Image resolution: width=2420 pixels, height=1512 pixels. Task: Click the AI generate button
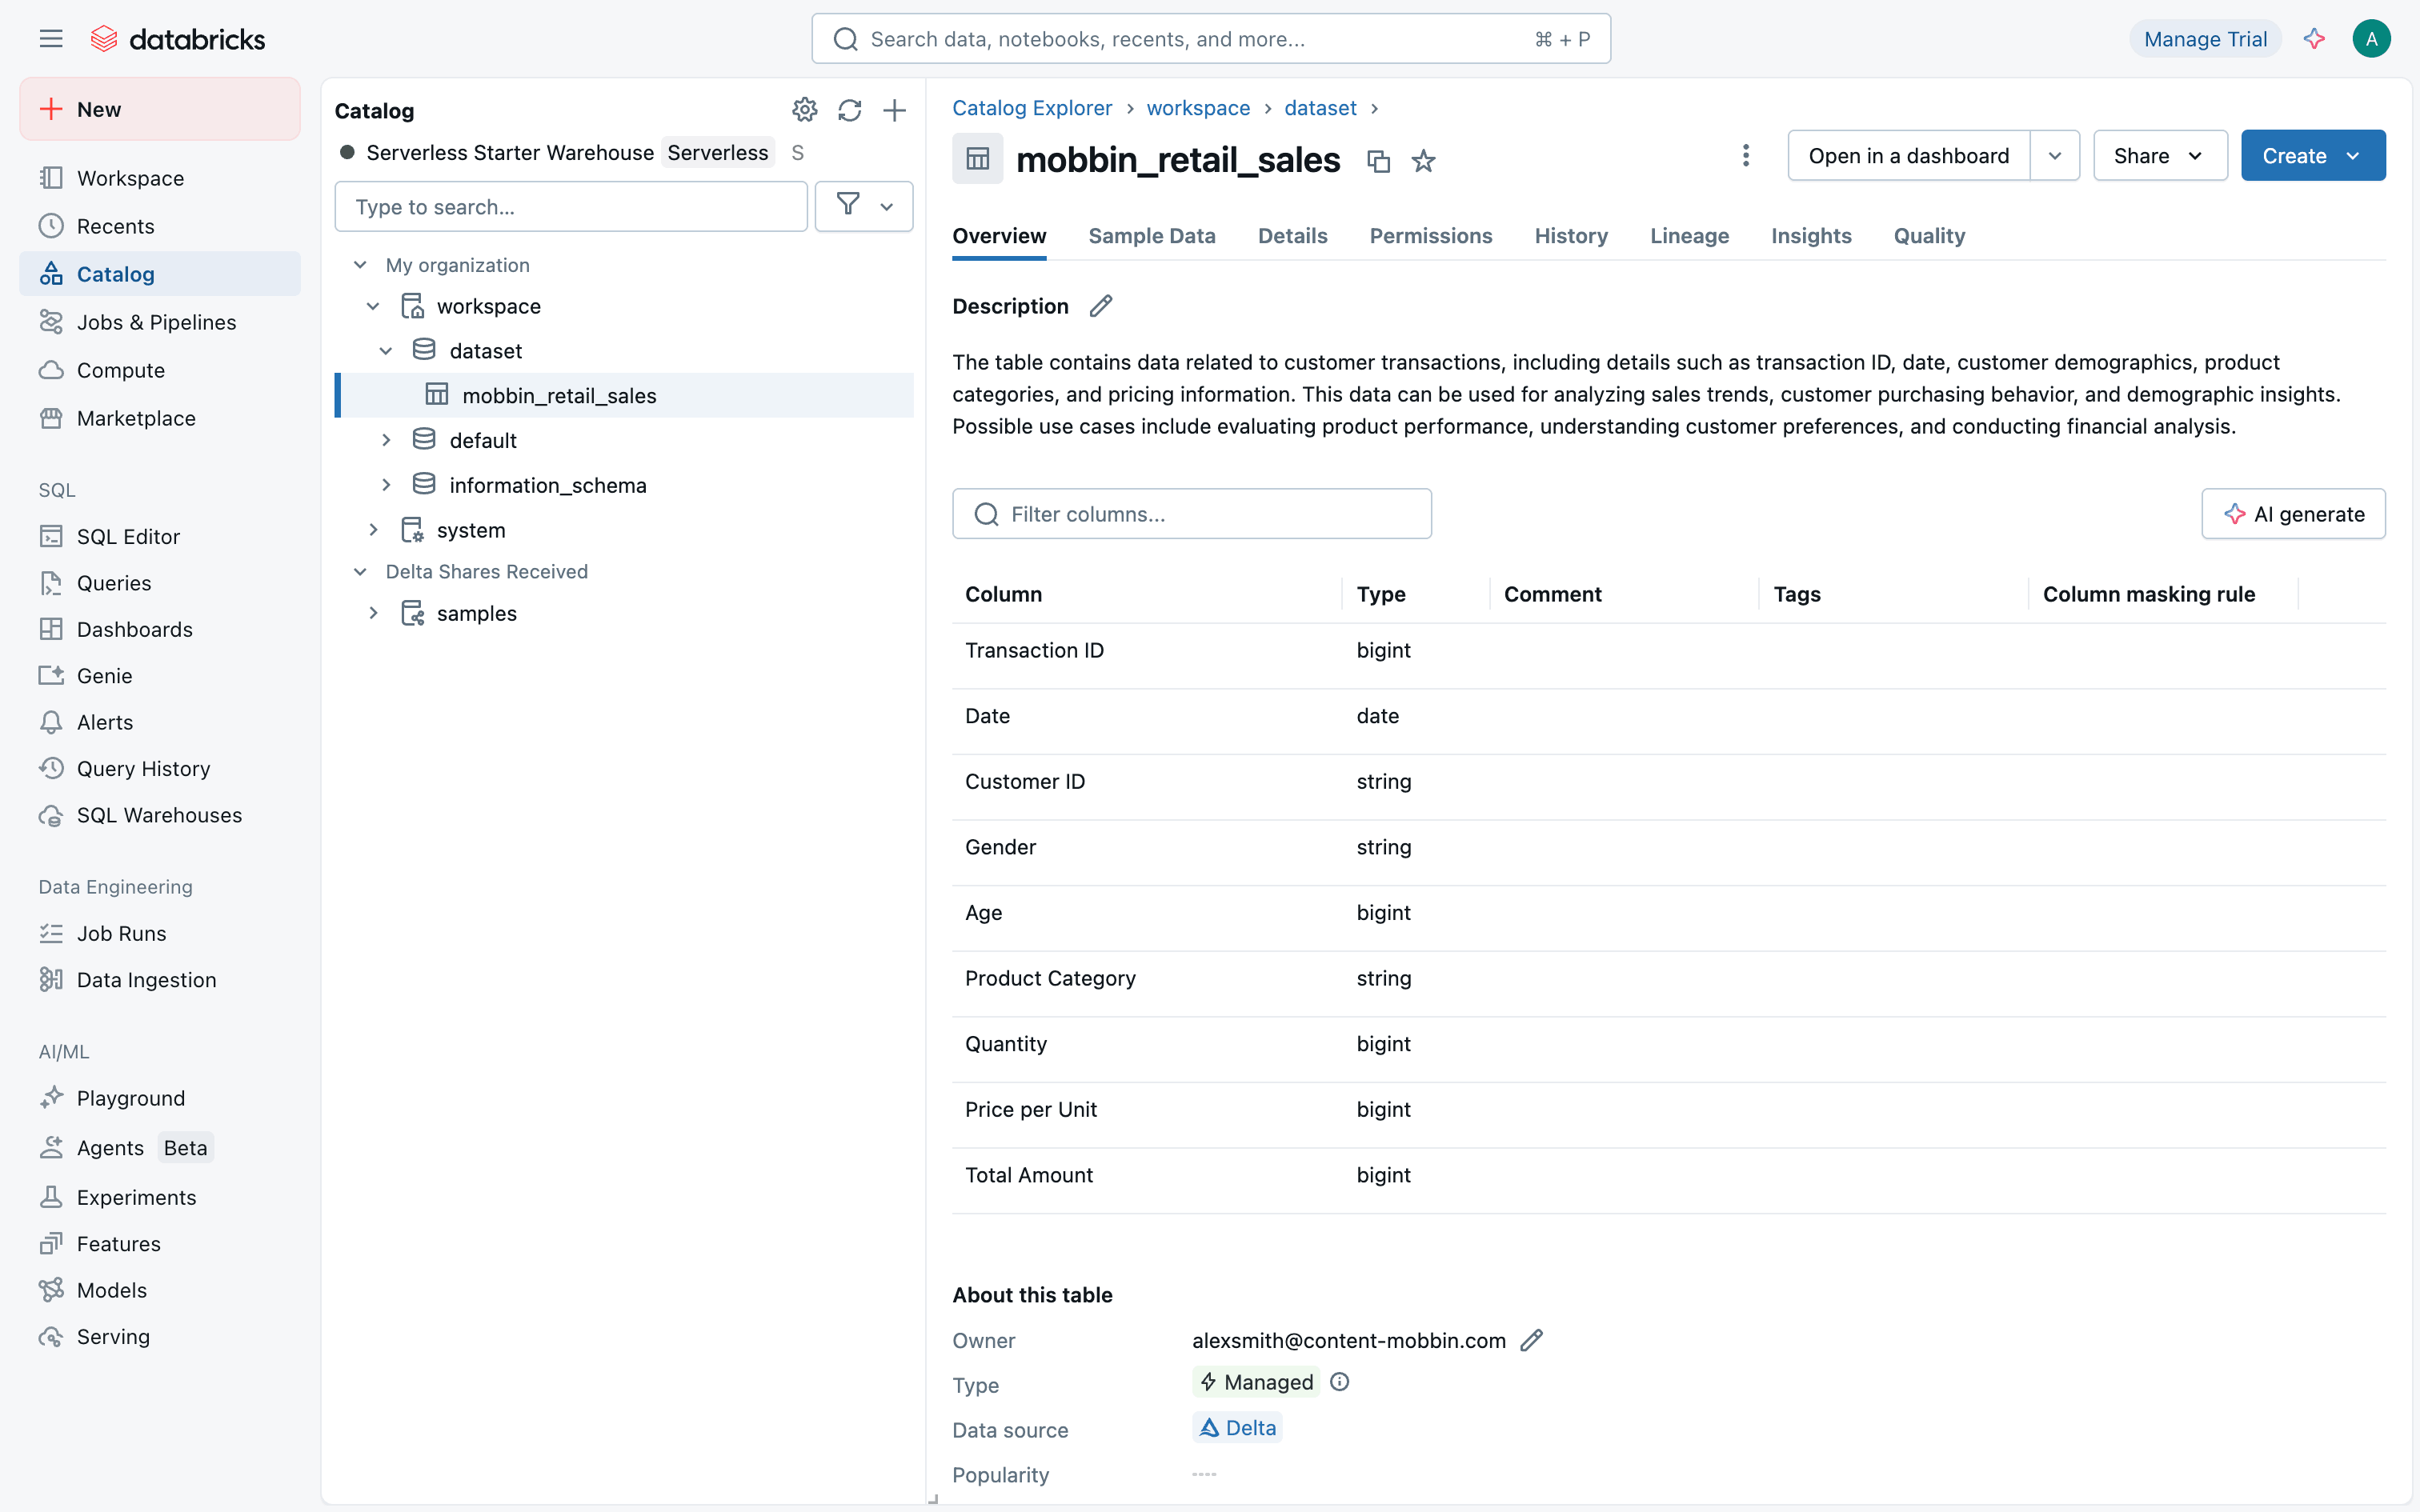(x=2292, y=514)
